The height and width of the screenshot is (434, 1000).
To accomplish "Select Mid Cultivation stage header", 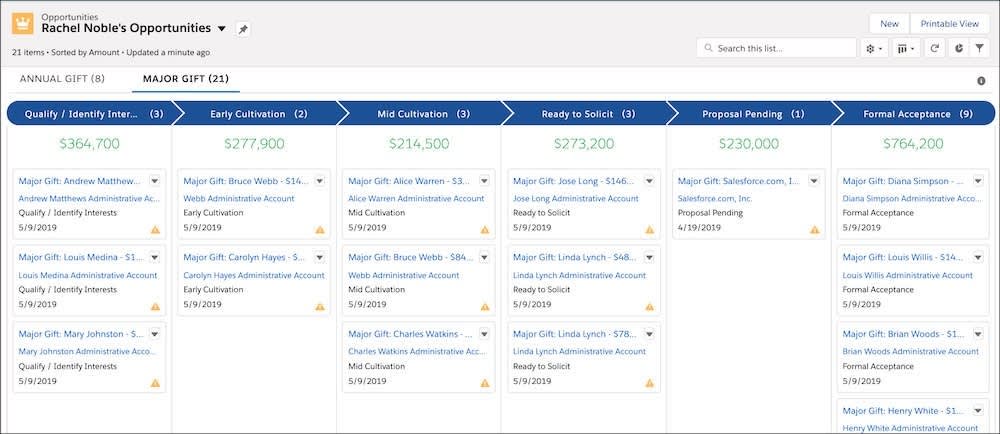I will coord(423,114).
